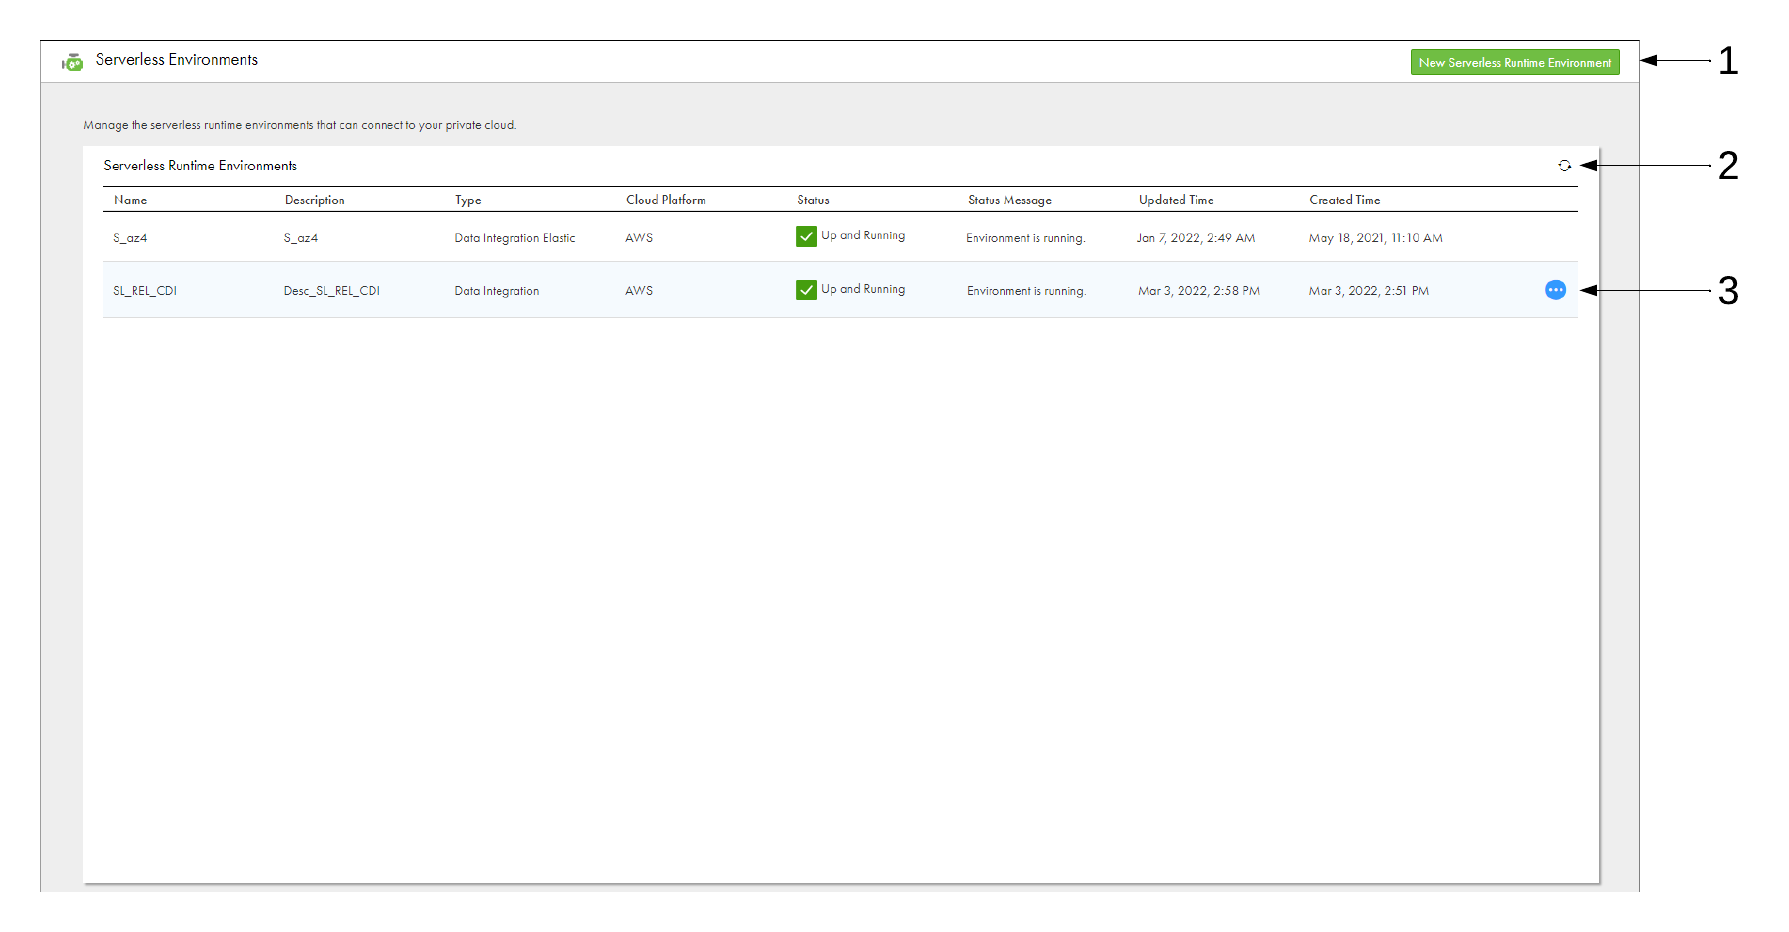Click Desc_SL_REL_CDI description cell
This screenshot has height=932, width=1789.
click(332, 291)
